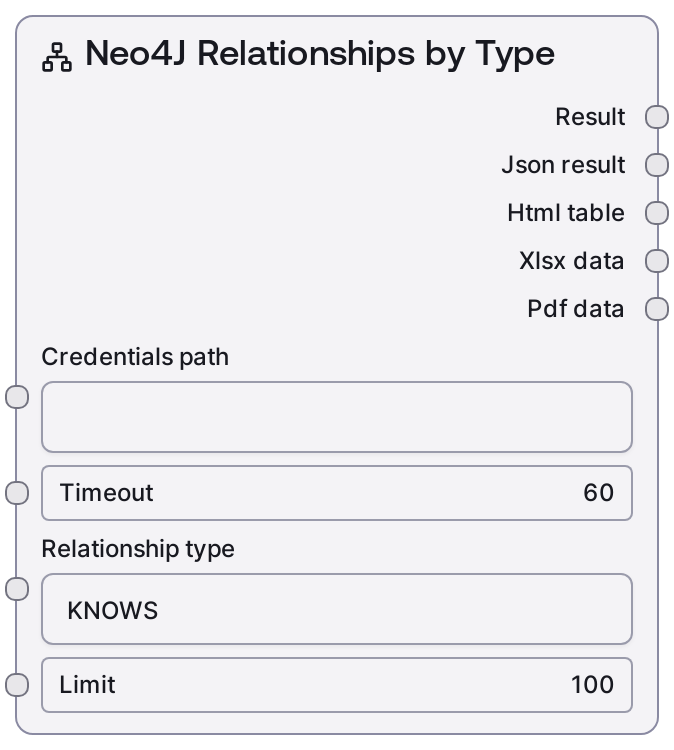Click the Xlsx data output socket
The width and height of the screenshot is (674, 750).
coord(656,261)
